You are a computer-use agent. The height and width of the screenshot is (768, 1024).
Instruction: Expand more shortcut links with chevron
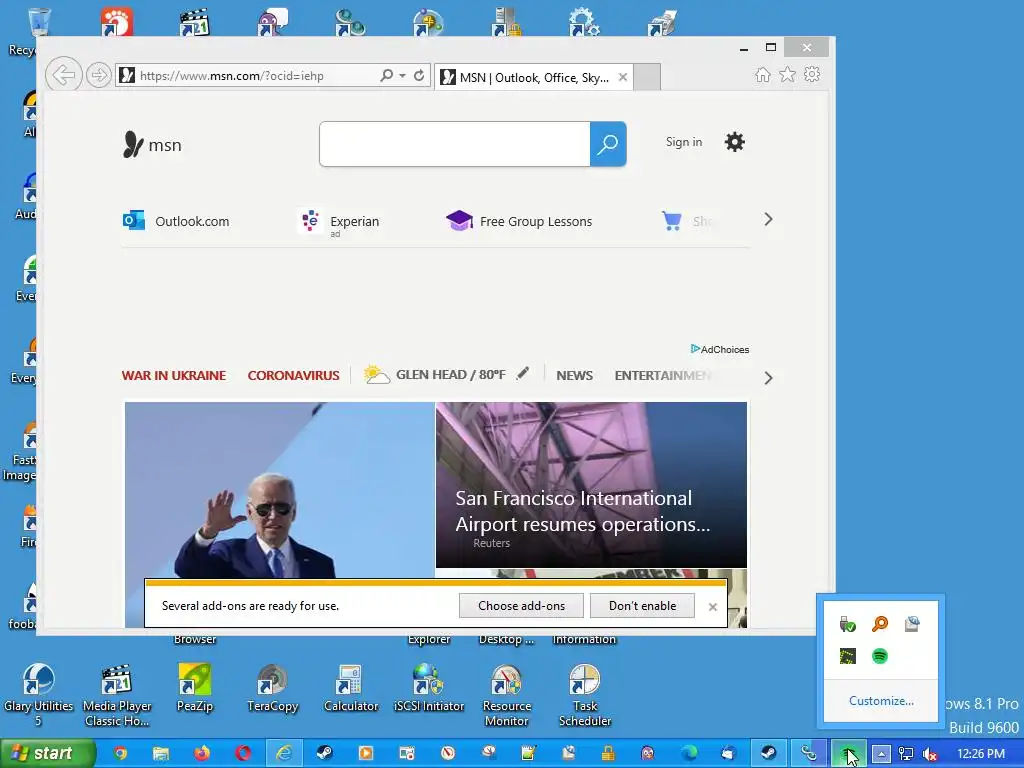pos(768,219)
